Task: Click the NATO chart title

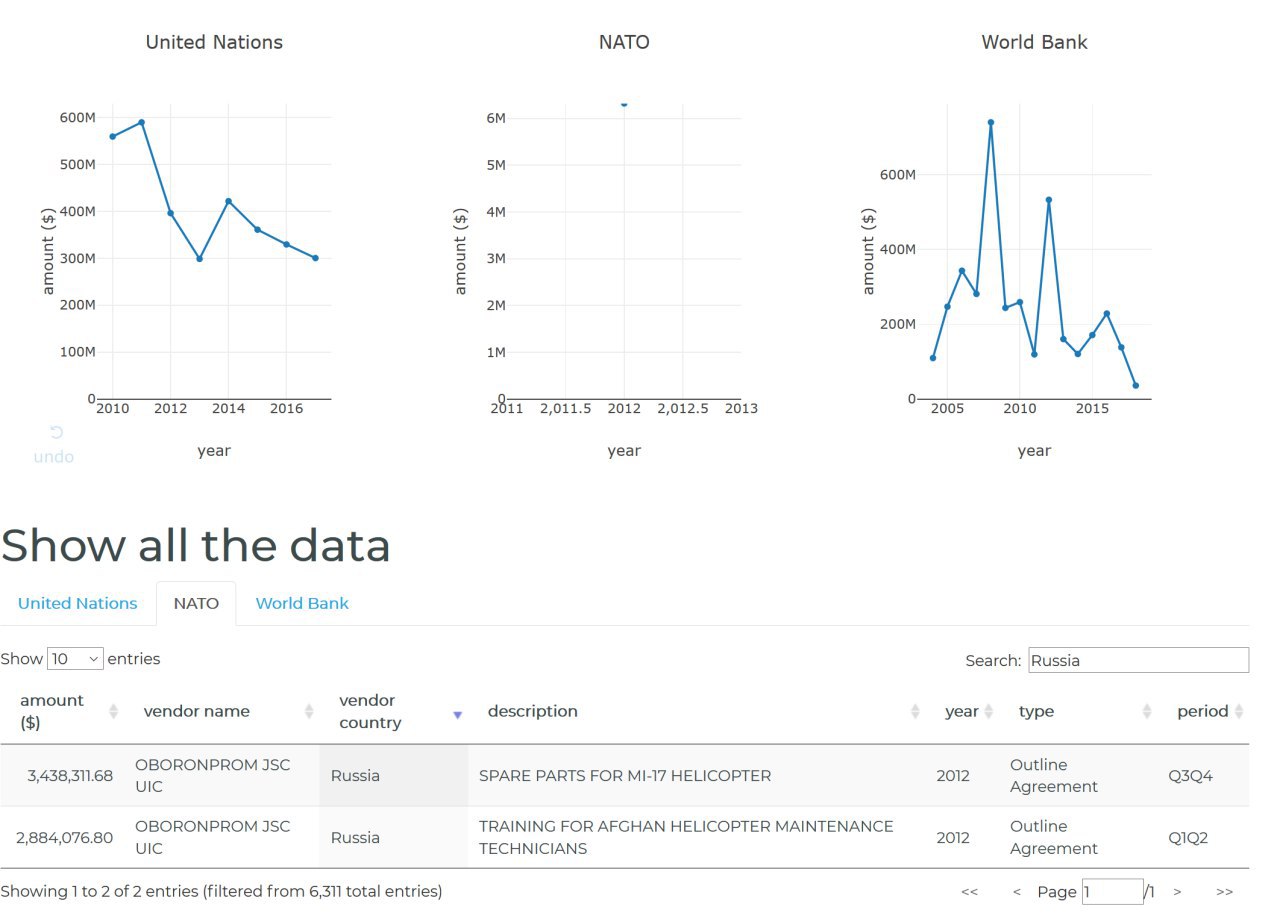Action: click(x=624, y=42)
